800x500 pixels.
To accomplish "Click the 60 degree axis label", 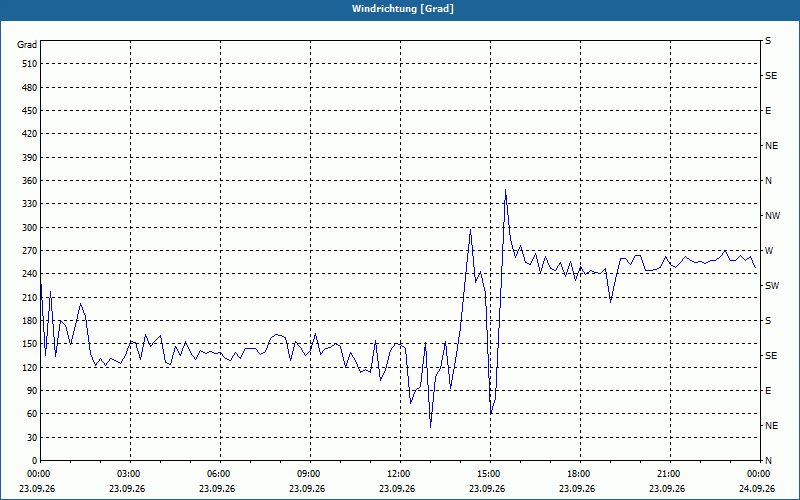I will click(x=32, y=414).
